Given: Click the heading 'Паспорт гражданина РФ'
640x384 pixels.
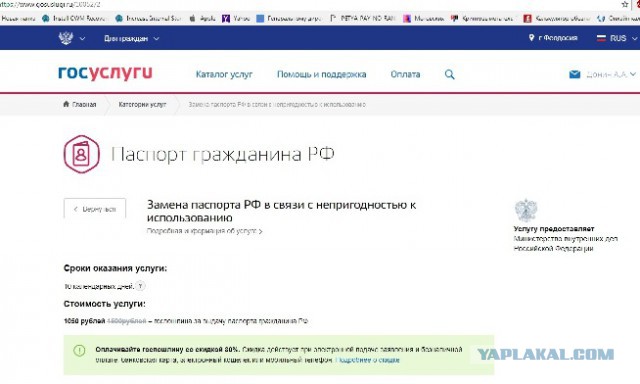Looking at the screenshot, I should coord(222,154).
